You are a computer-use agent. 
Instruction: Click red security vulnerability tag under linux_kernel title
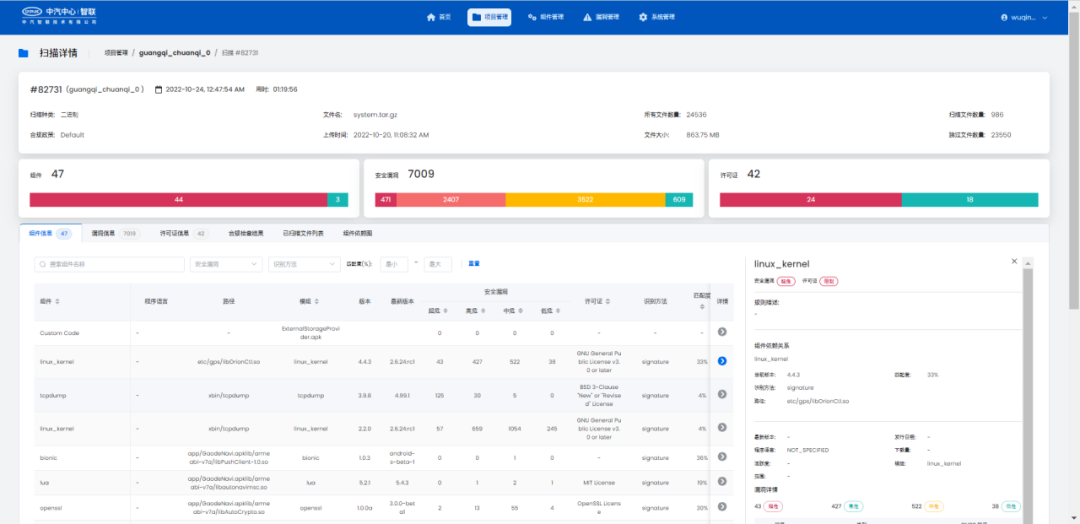(x=786, y=281)
